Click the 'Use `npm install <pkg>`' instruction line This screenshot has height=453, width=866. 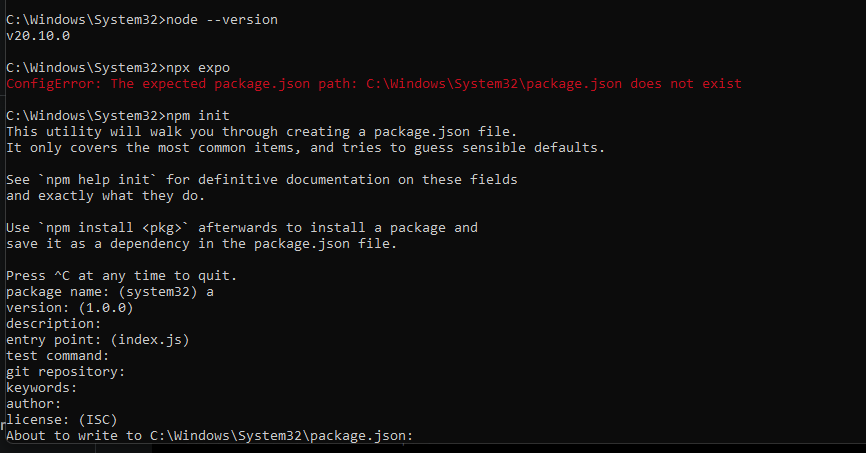(242, 228)
